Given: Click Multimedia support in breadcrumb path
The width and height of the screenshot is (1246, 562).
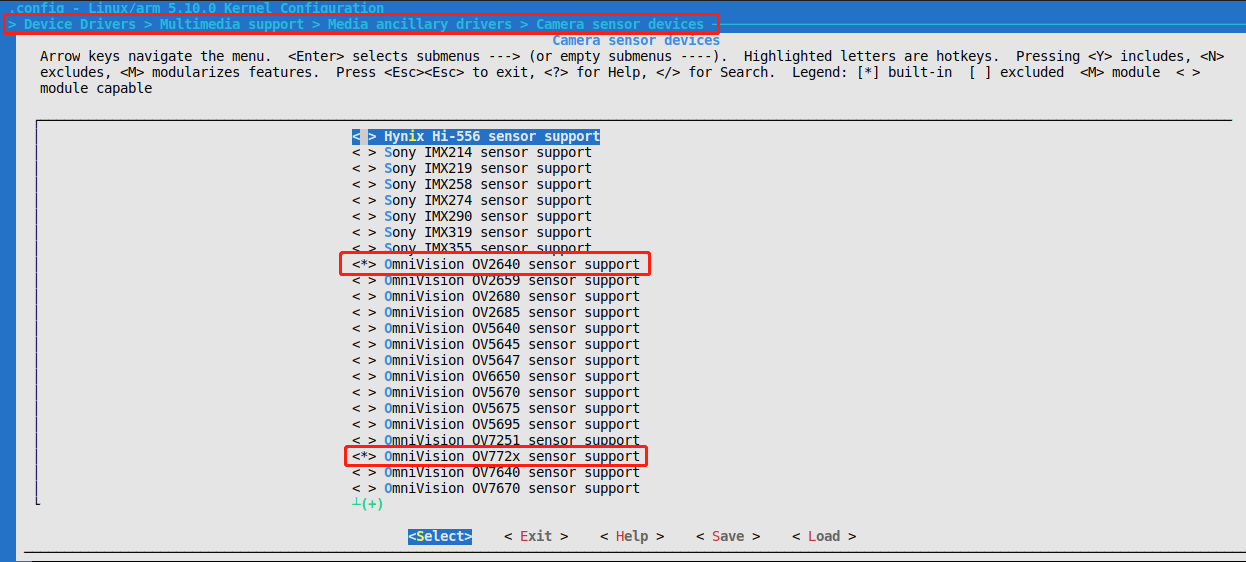Looking at the screenshot, I should pyautogui.click(x=232, y=24).
